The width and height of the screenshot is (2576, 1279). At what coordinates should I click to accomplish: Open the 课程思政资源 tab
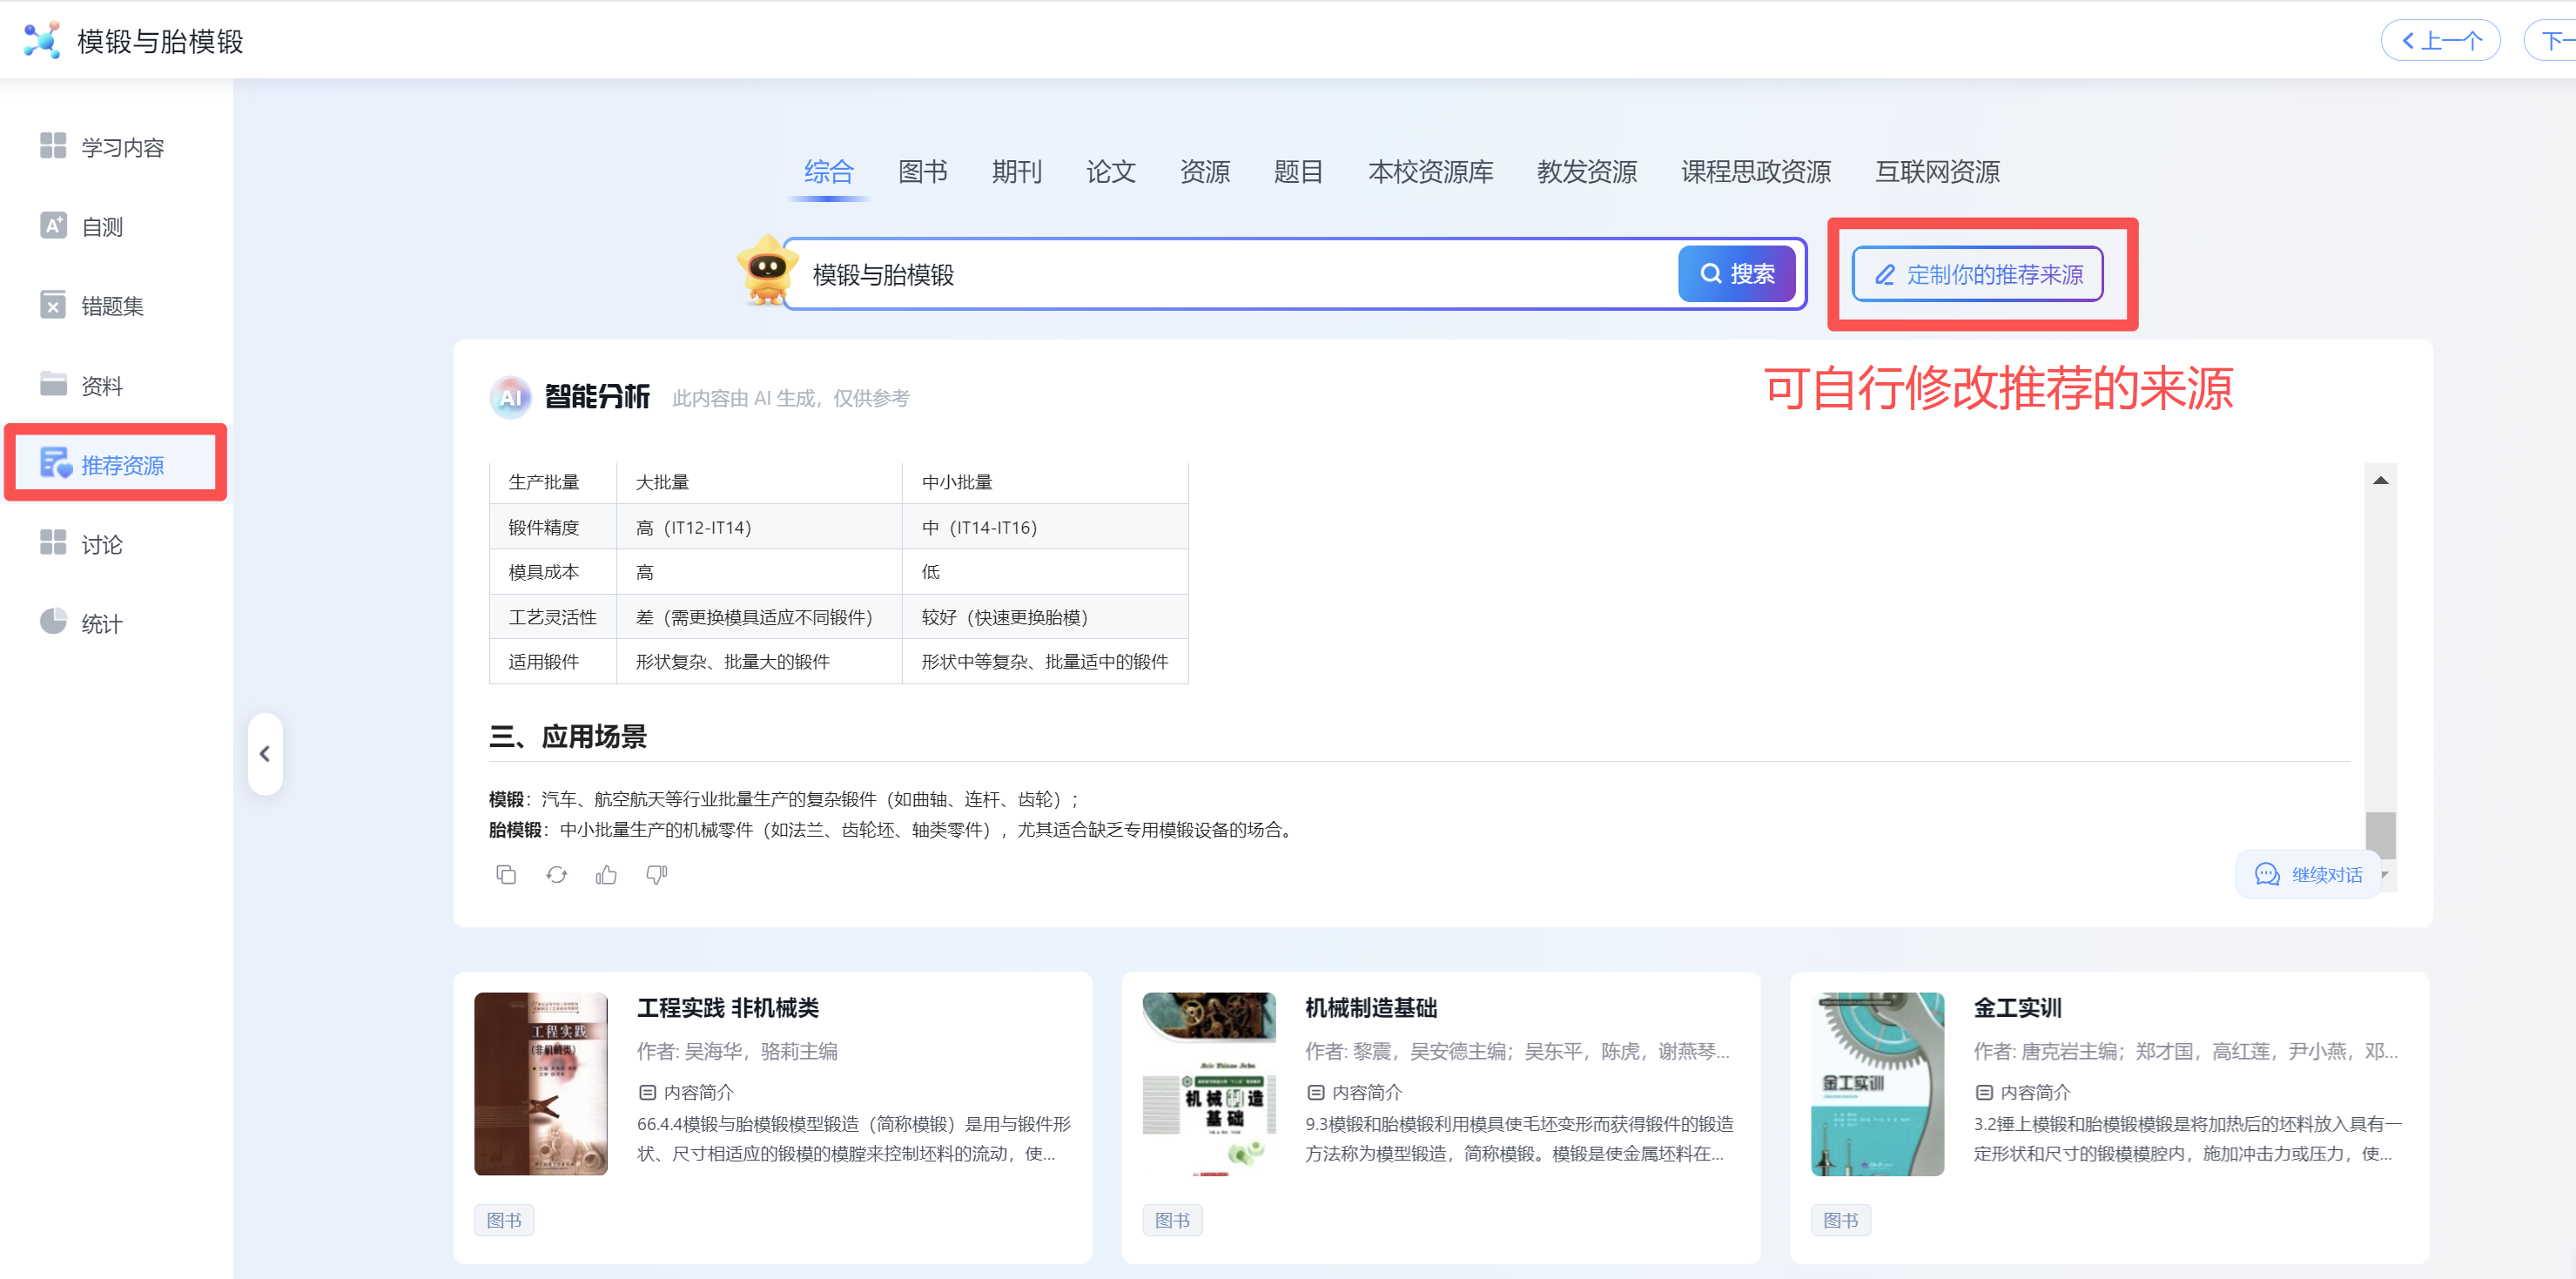1756,172
